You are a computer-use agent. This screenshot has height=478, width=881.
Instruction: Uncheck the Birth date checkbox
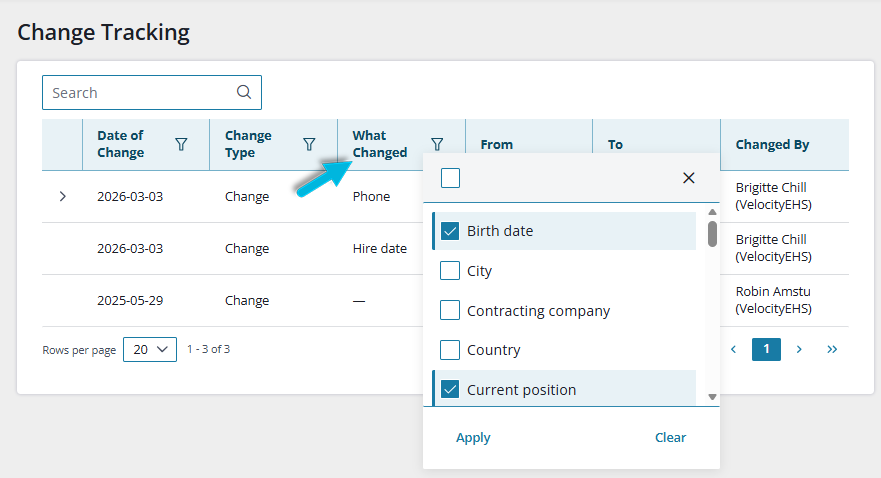(450, 231)
